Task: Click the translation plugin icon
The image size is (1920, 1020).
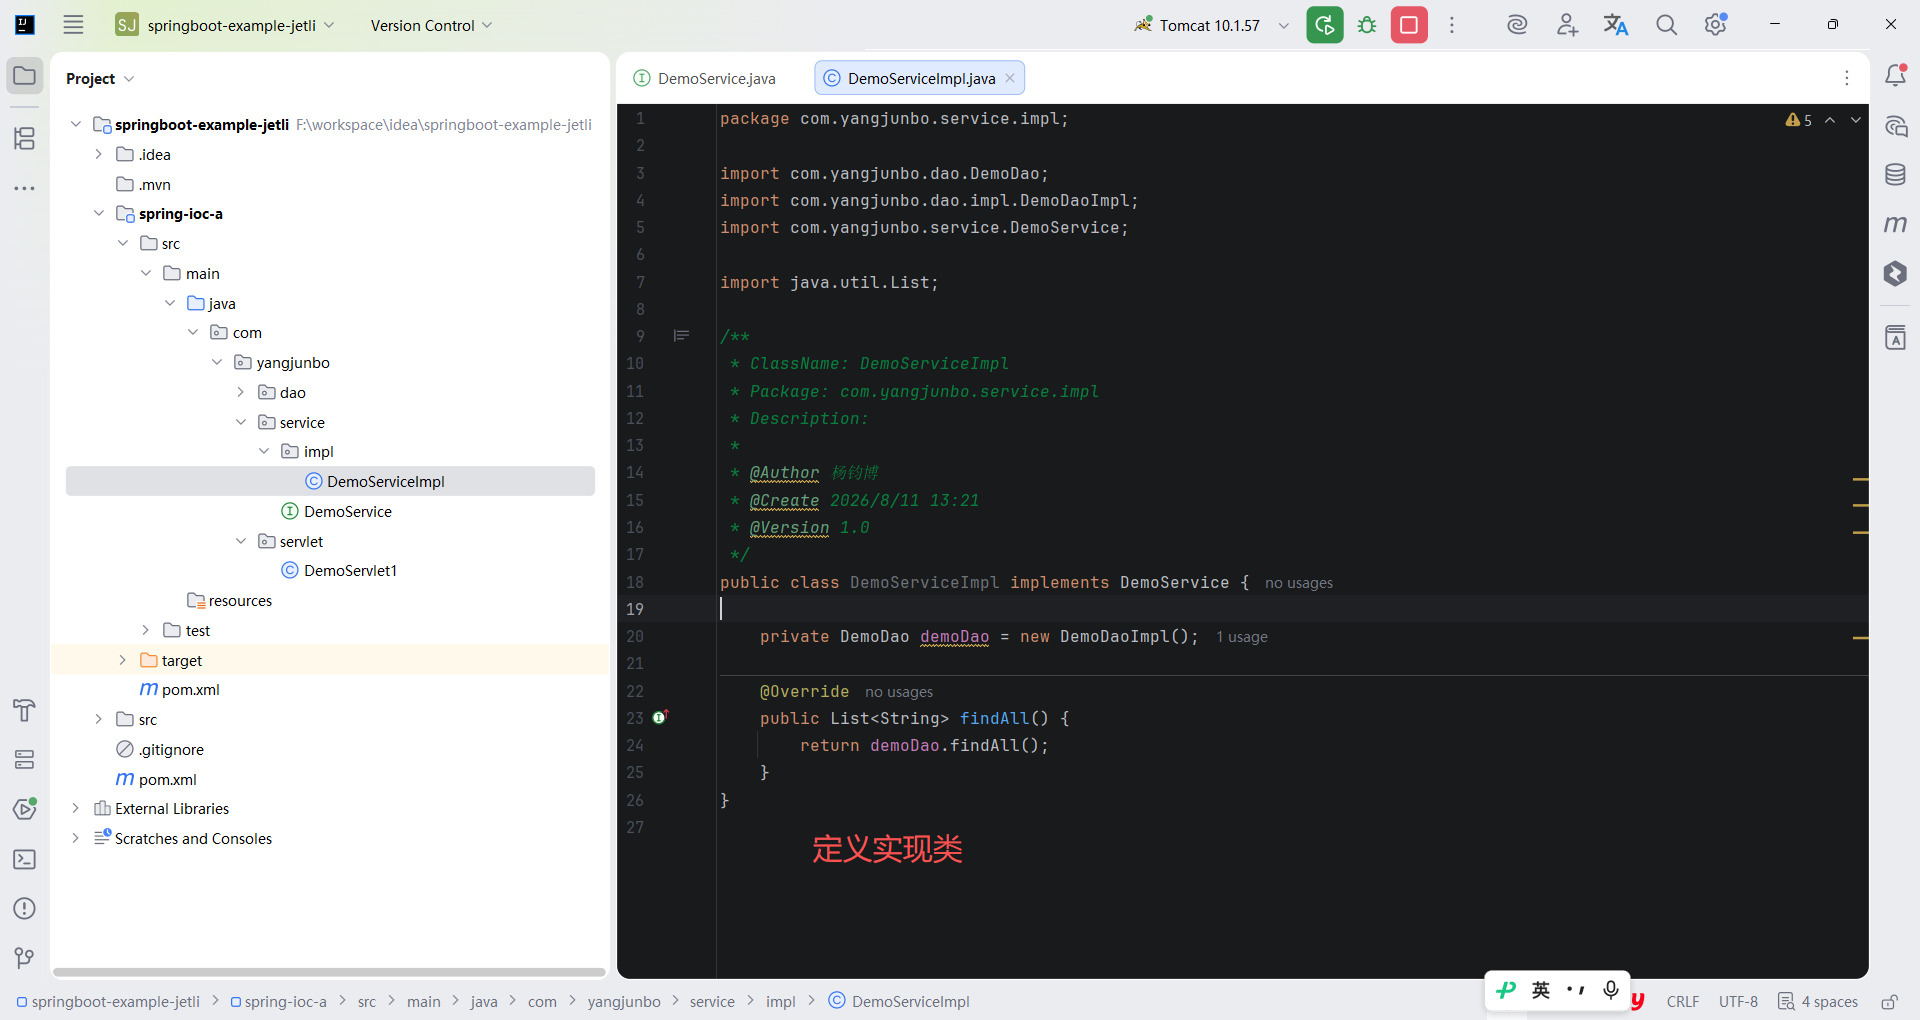Action: pyautogui.click(x=1616, y=25)
